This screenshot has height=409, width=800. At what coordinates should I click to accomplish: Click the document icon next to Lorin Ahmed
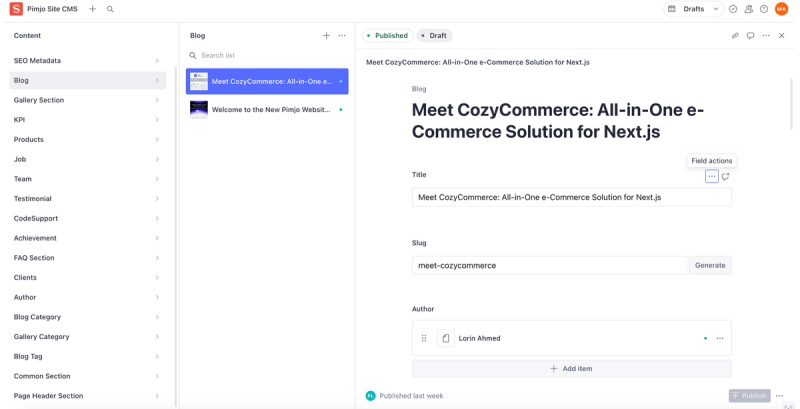point(445,338)
